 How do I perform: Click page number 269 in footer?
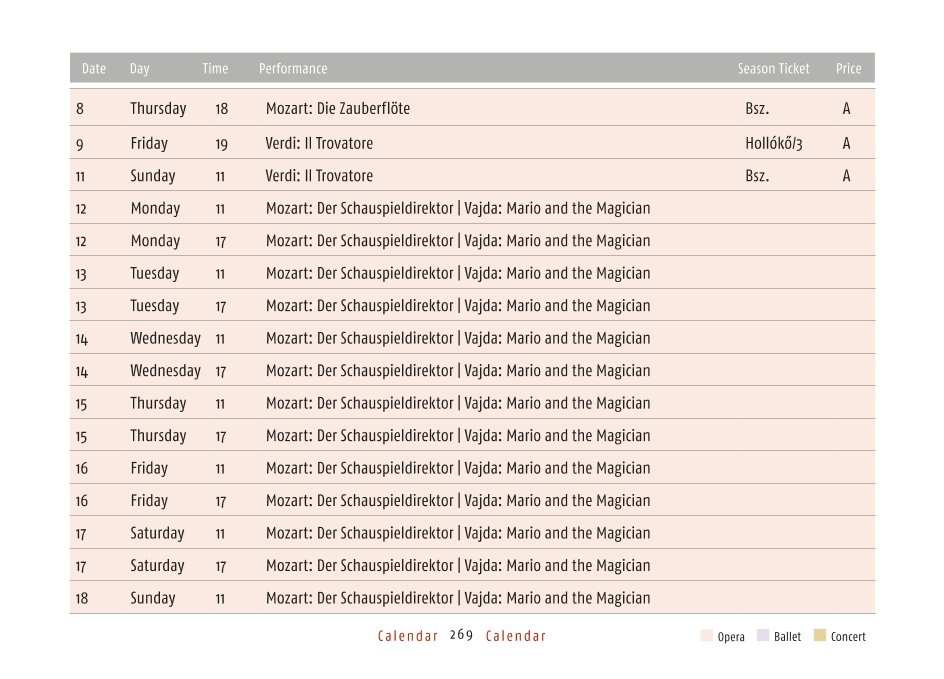click(x=461, y=635)
